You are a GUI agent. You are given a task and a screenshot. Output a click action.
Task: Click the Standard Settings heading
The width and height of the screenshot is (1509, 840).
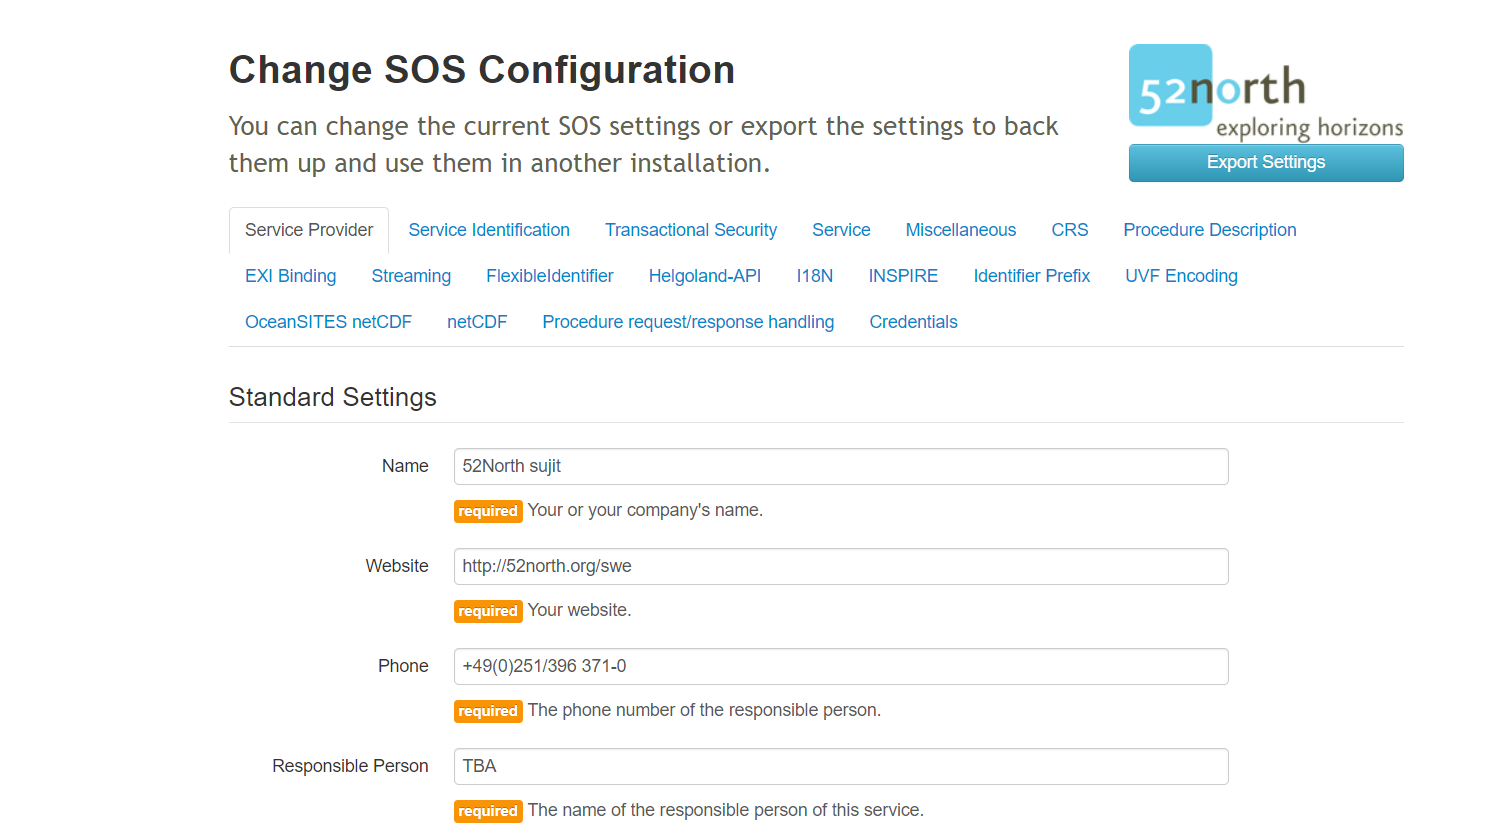[333, 397]
